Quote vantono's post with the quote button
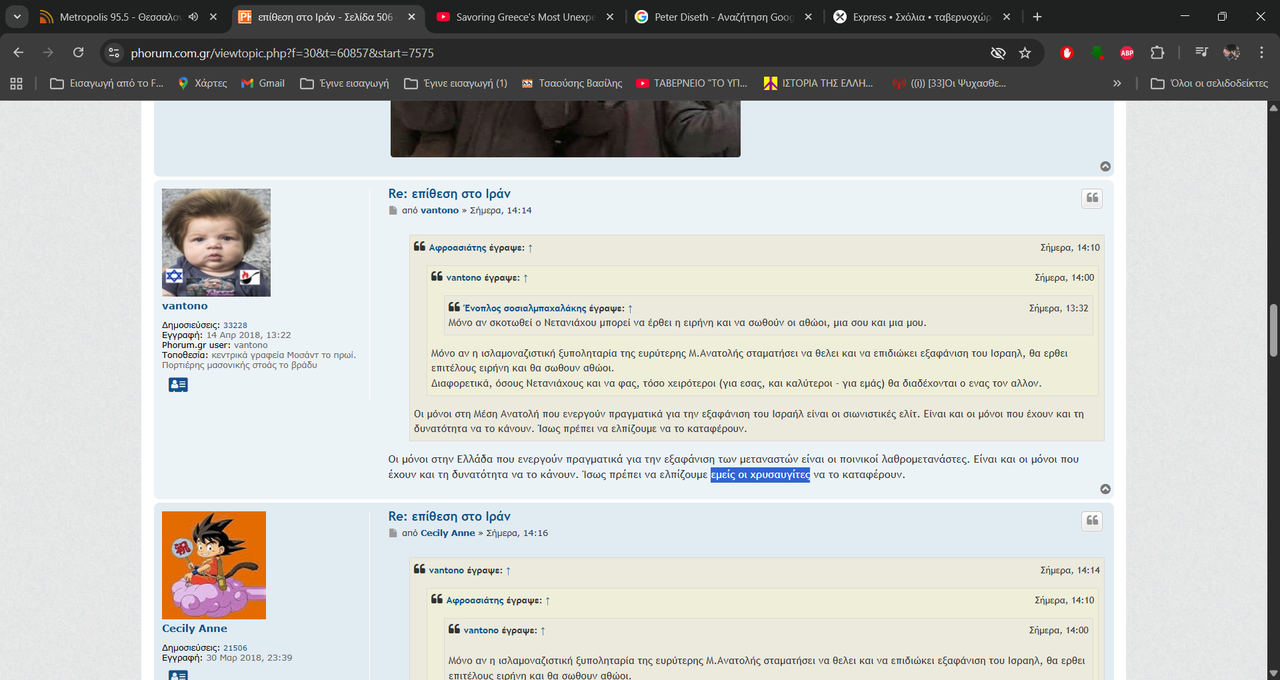The height and width of the screenshot is (680, 1280). click(1092, 198)
